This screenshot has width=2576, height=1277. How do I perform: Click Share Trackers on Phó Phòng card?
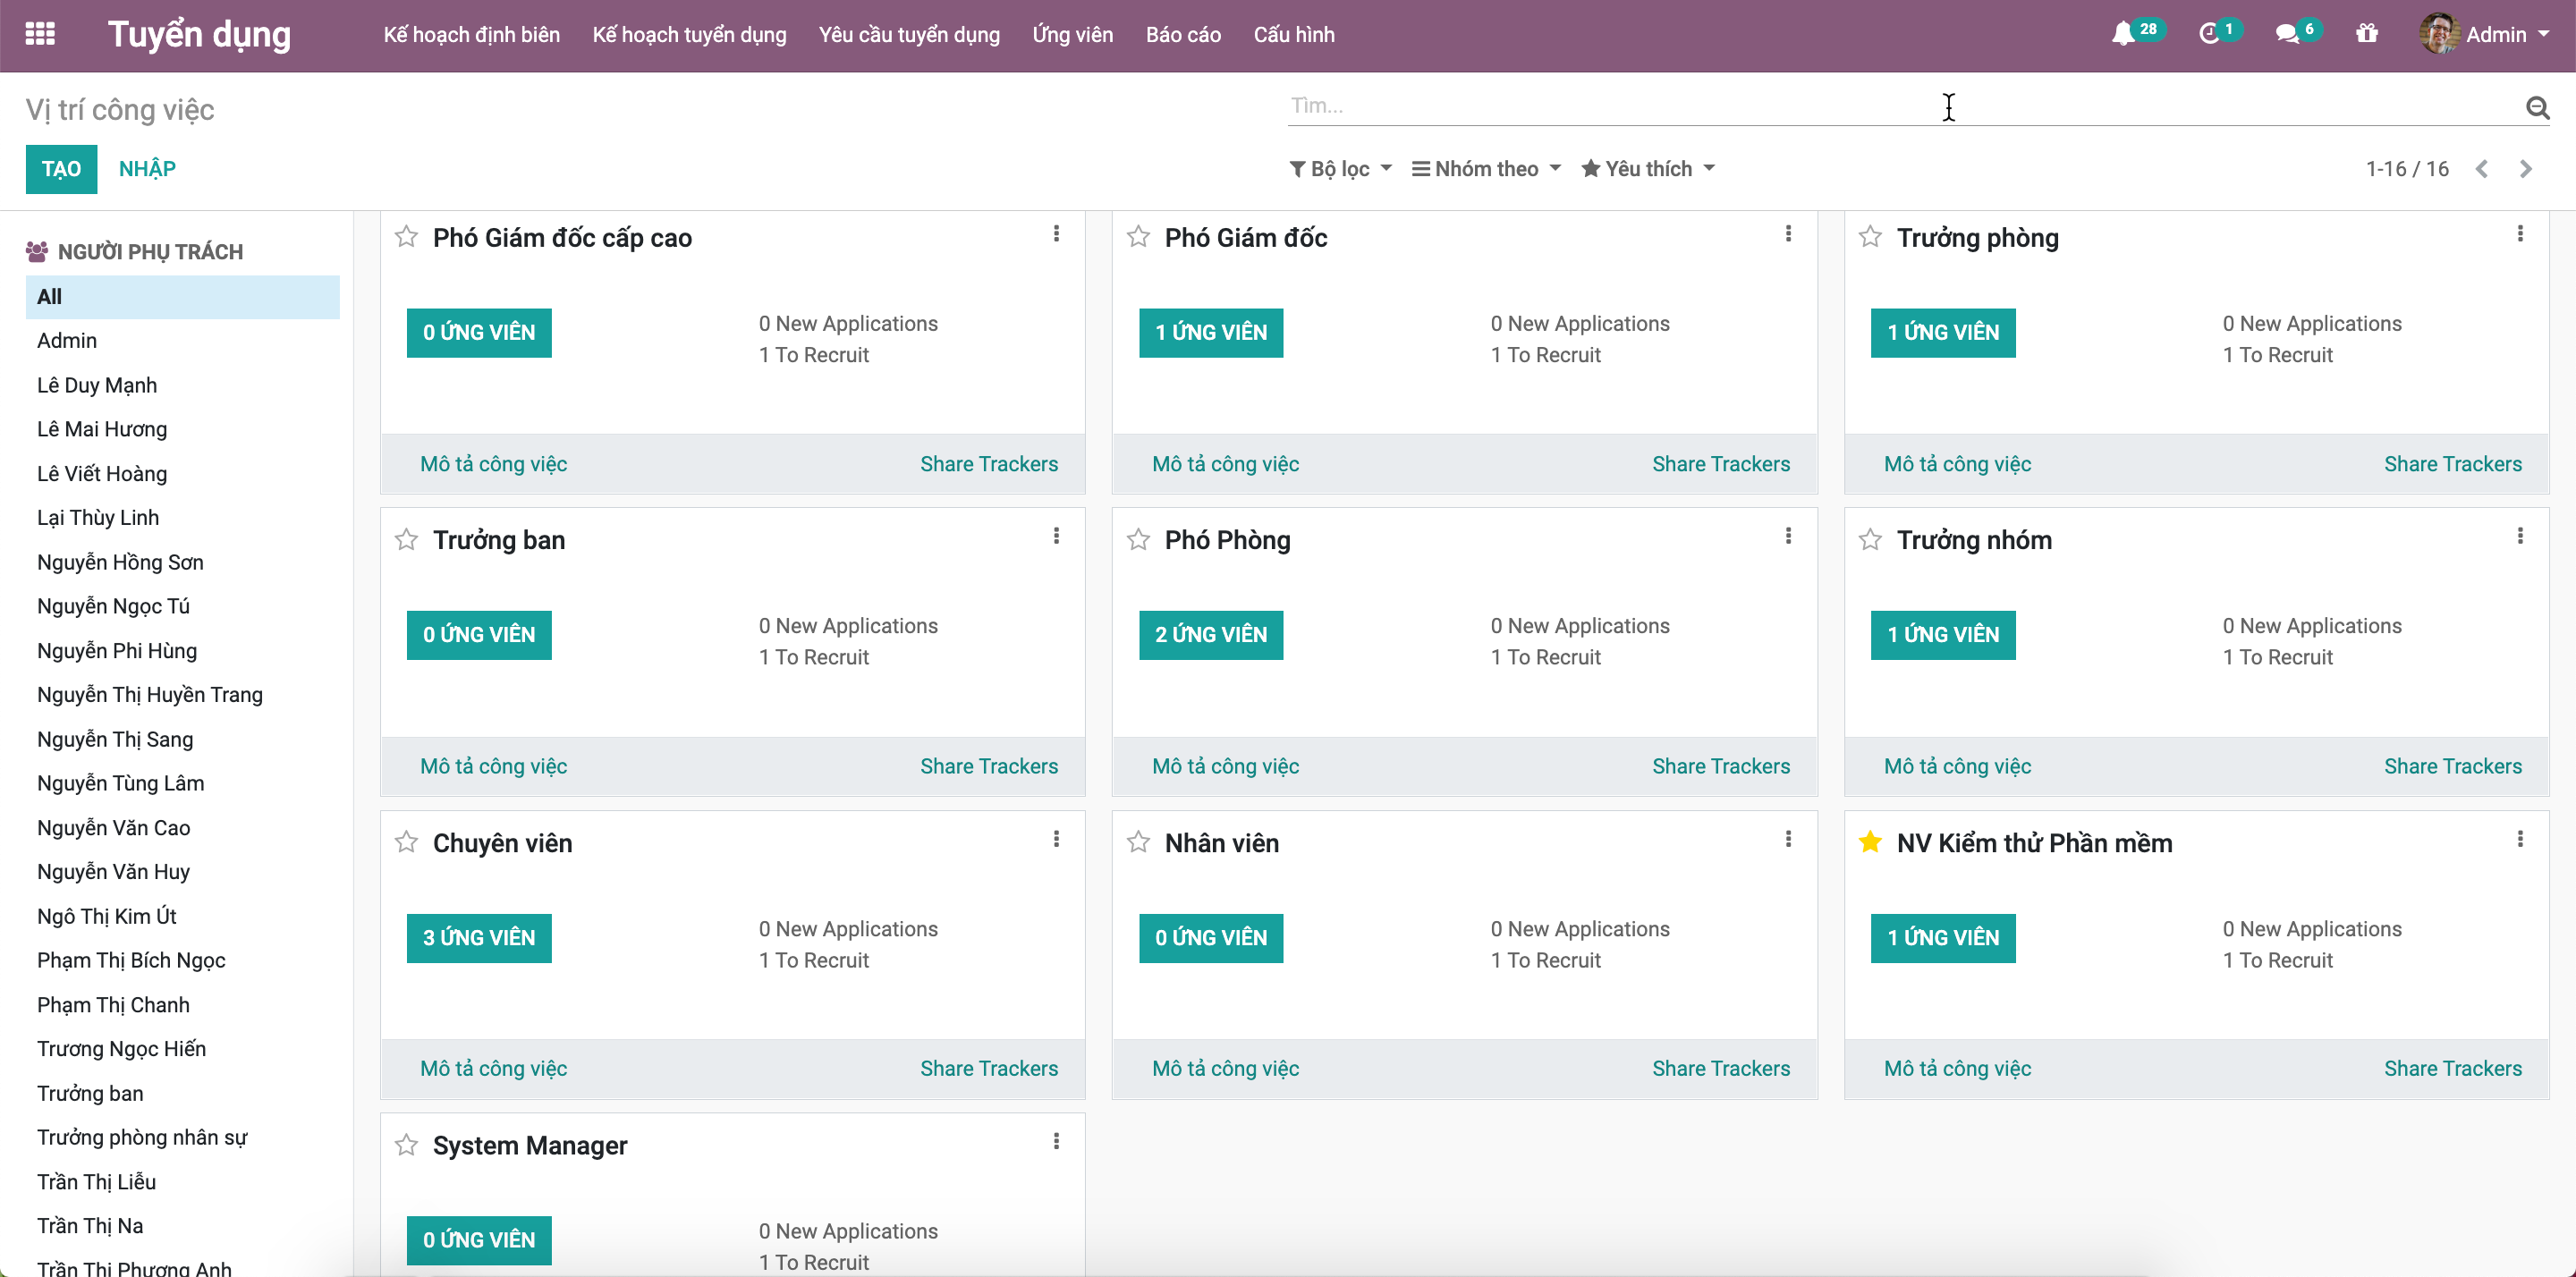pyautogui.click(x=1720, y=766)
